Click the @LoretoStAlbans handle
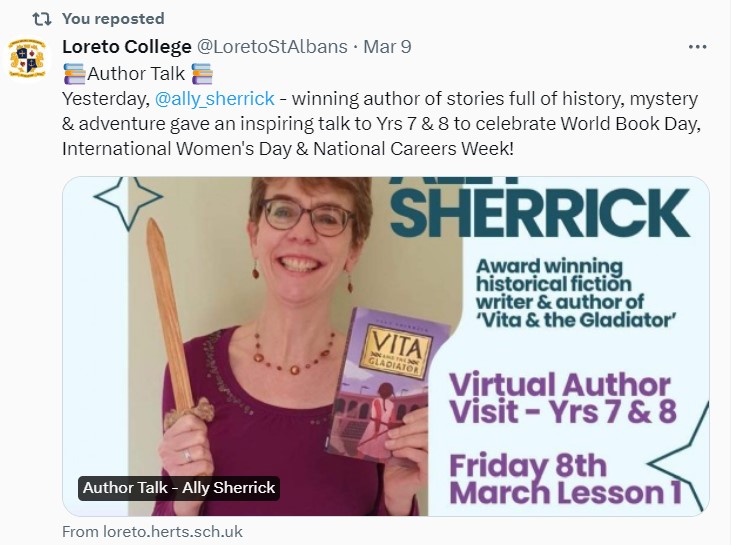The image size is (733, 545). click(287, 47)
